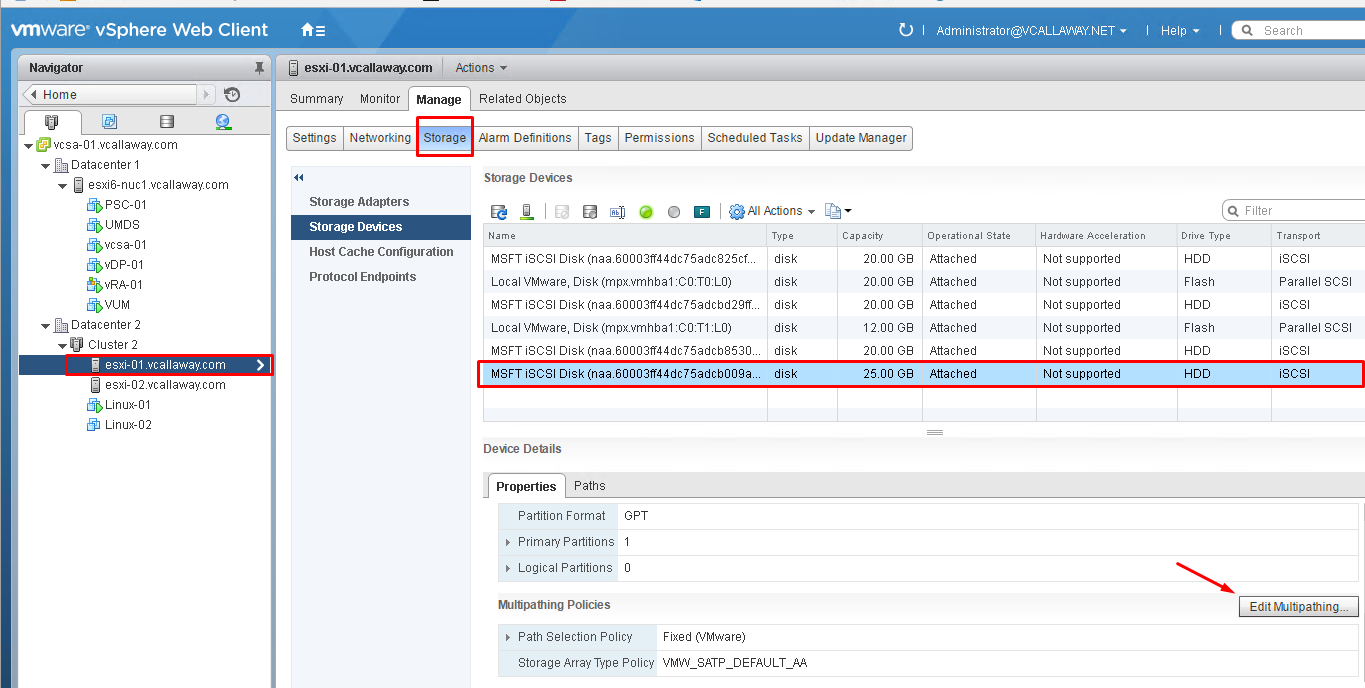Click the rescan host storage icon

click(x=526, y=211)
